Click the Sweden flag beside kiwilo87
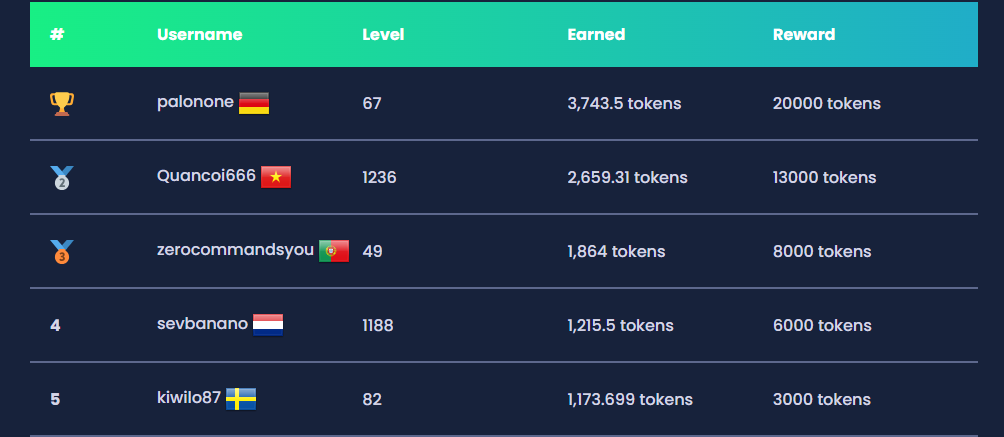 click(x=241, y=399)
